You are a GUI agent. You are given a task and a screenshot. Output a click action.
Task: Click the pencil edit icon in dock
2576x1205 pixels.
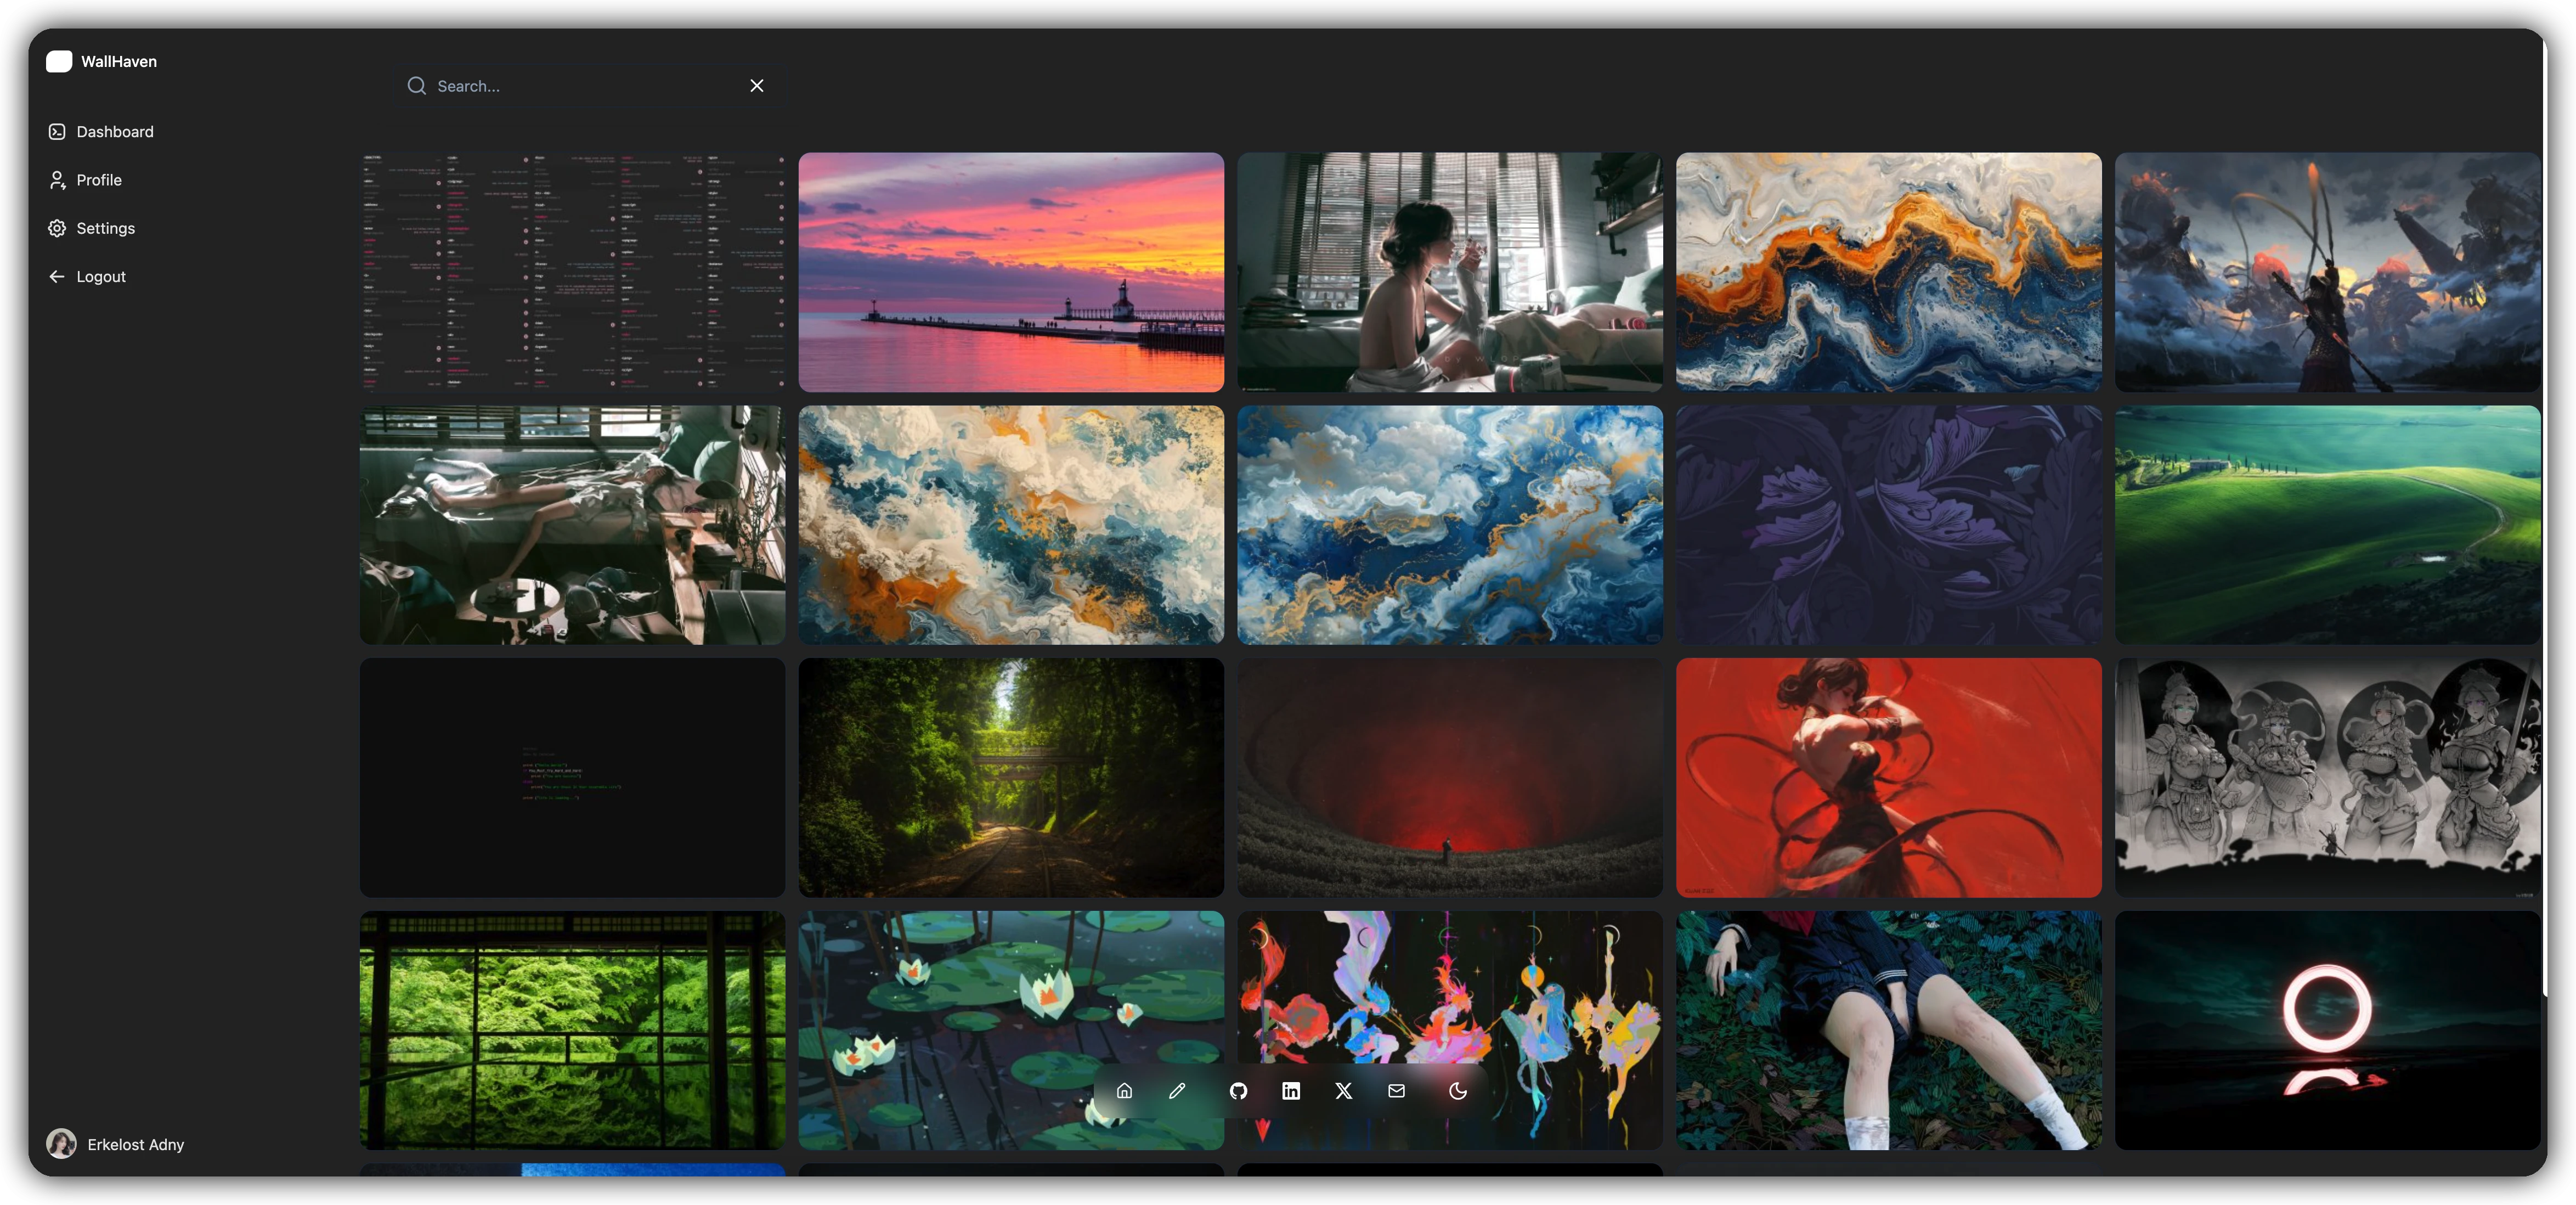(1177, 1091)
